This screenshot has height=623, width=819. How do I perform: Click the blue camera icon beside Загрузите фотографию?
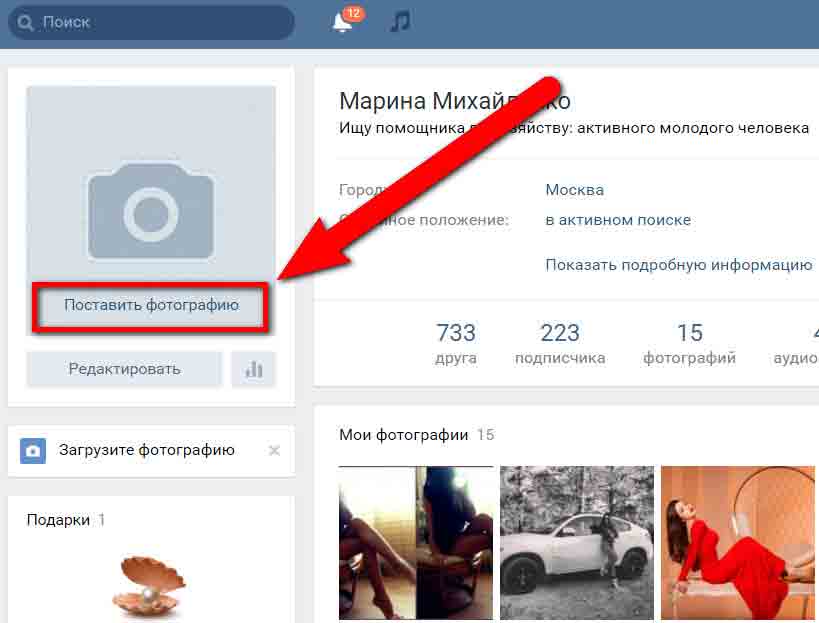tap(33, 451)
